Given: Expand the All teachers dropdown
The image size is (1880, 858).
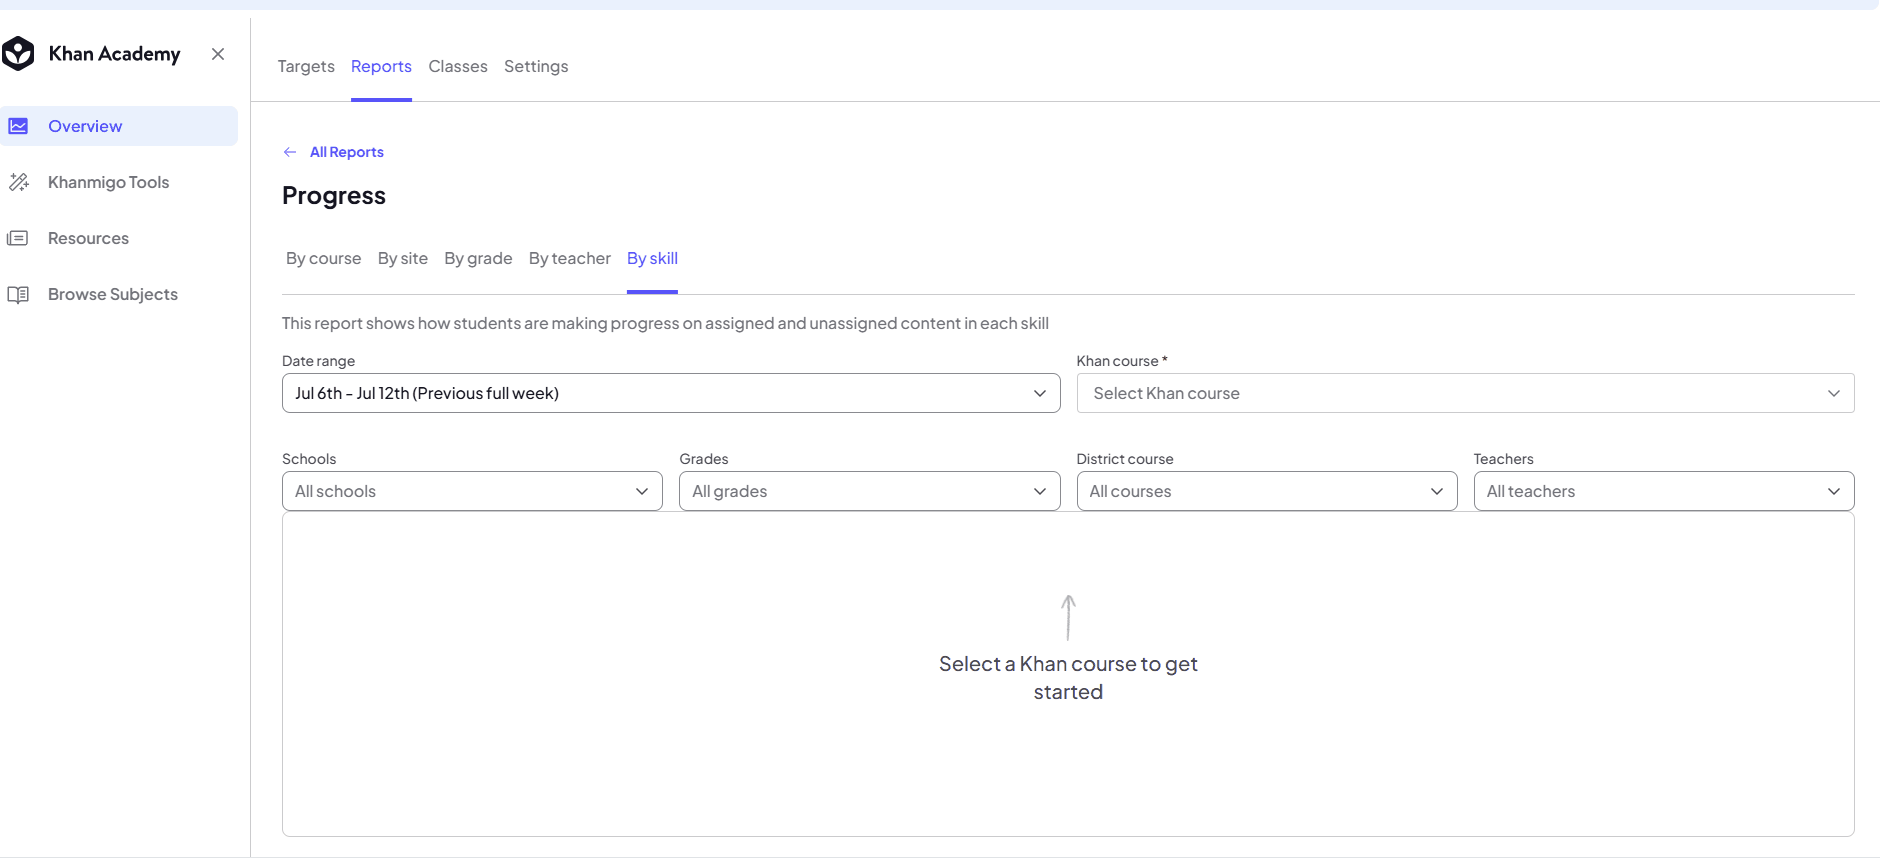Looking at the screenshot, I should (1664, 491).
